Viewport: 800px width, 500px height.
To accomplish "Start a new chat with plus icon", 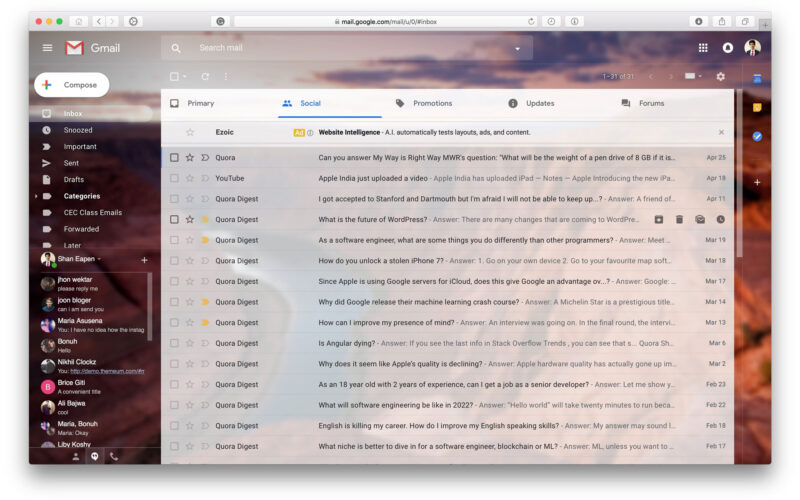I will coord(144,260).
